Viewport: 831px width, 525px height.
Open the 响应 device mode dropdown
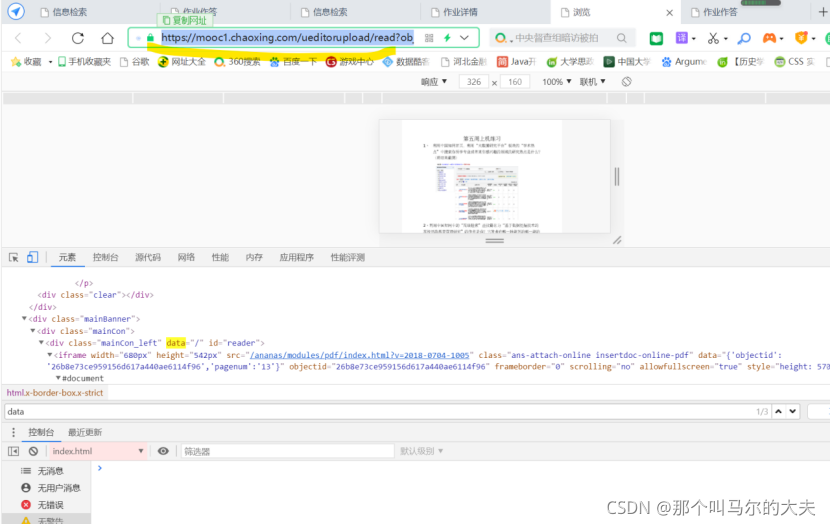434,82
